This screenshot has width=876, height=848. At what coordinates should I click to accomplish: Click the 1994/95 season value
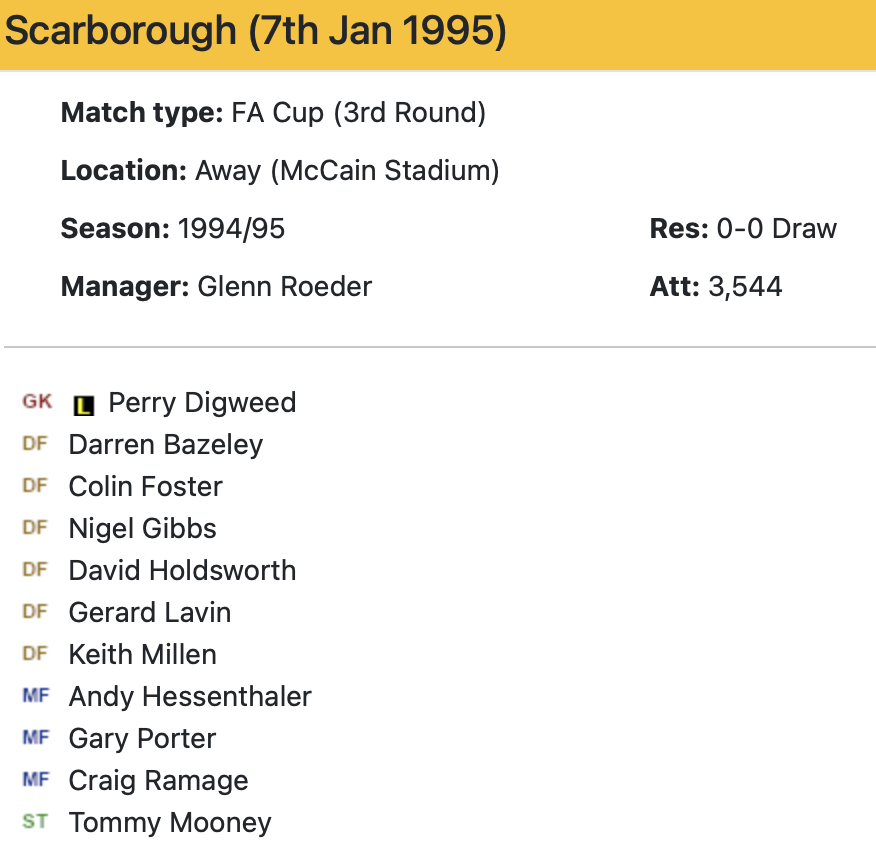[x=231, y=229]
